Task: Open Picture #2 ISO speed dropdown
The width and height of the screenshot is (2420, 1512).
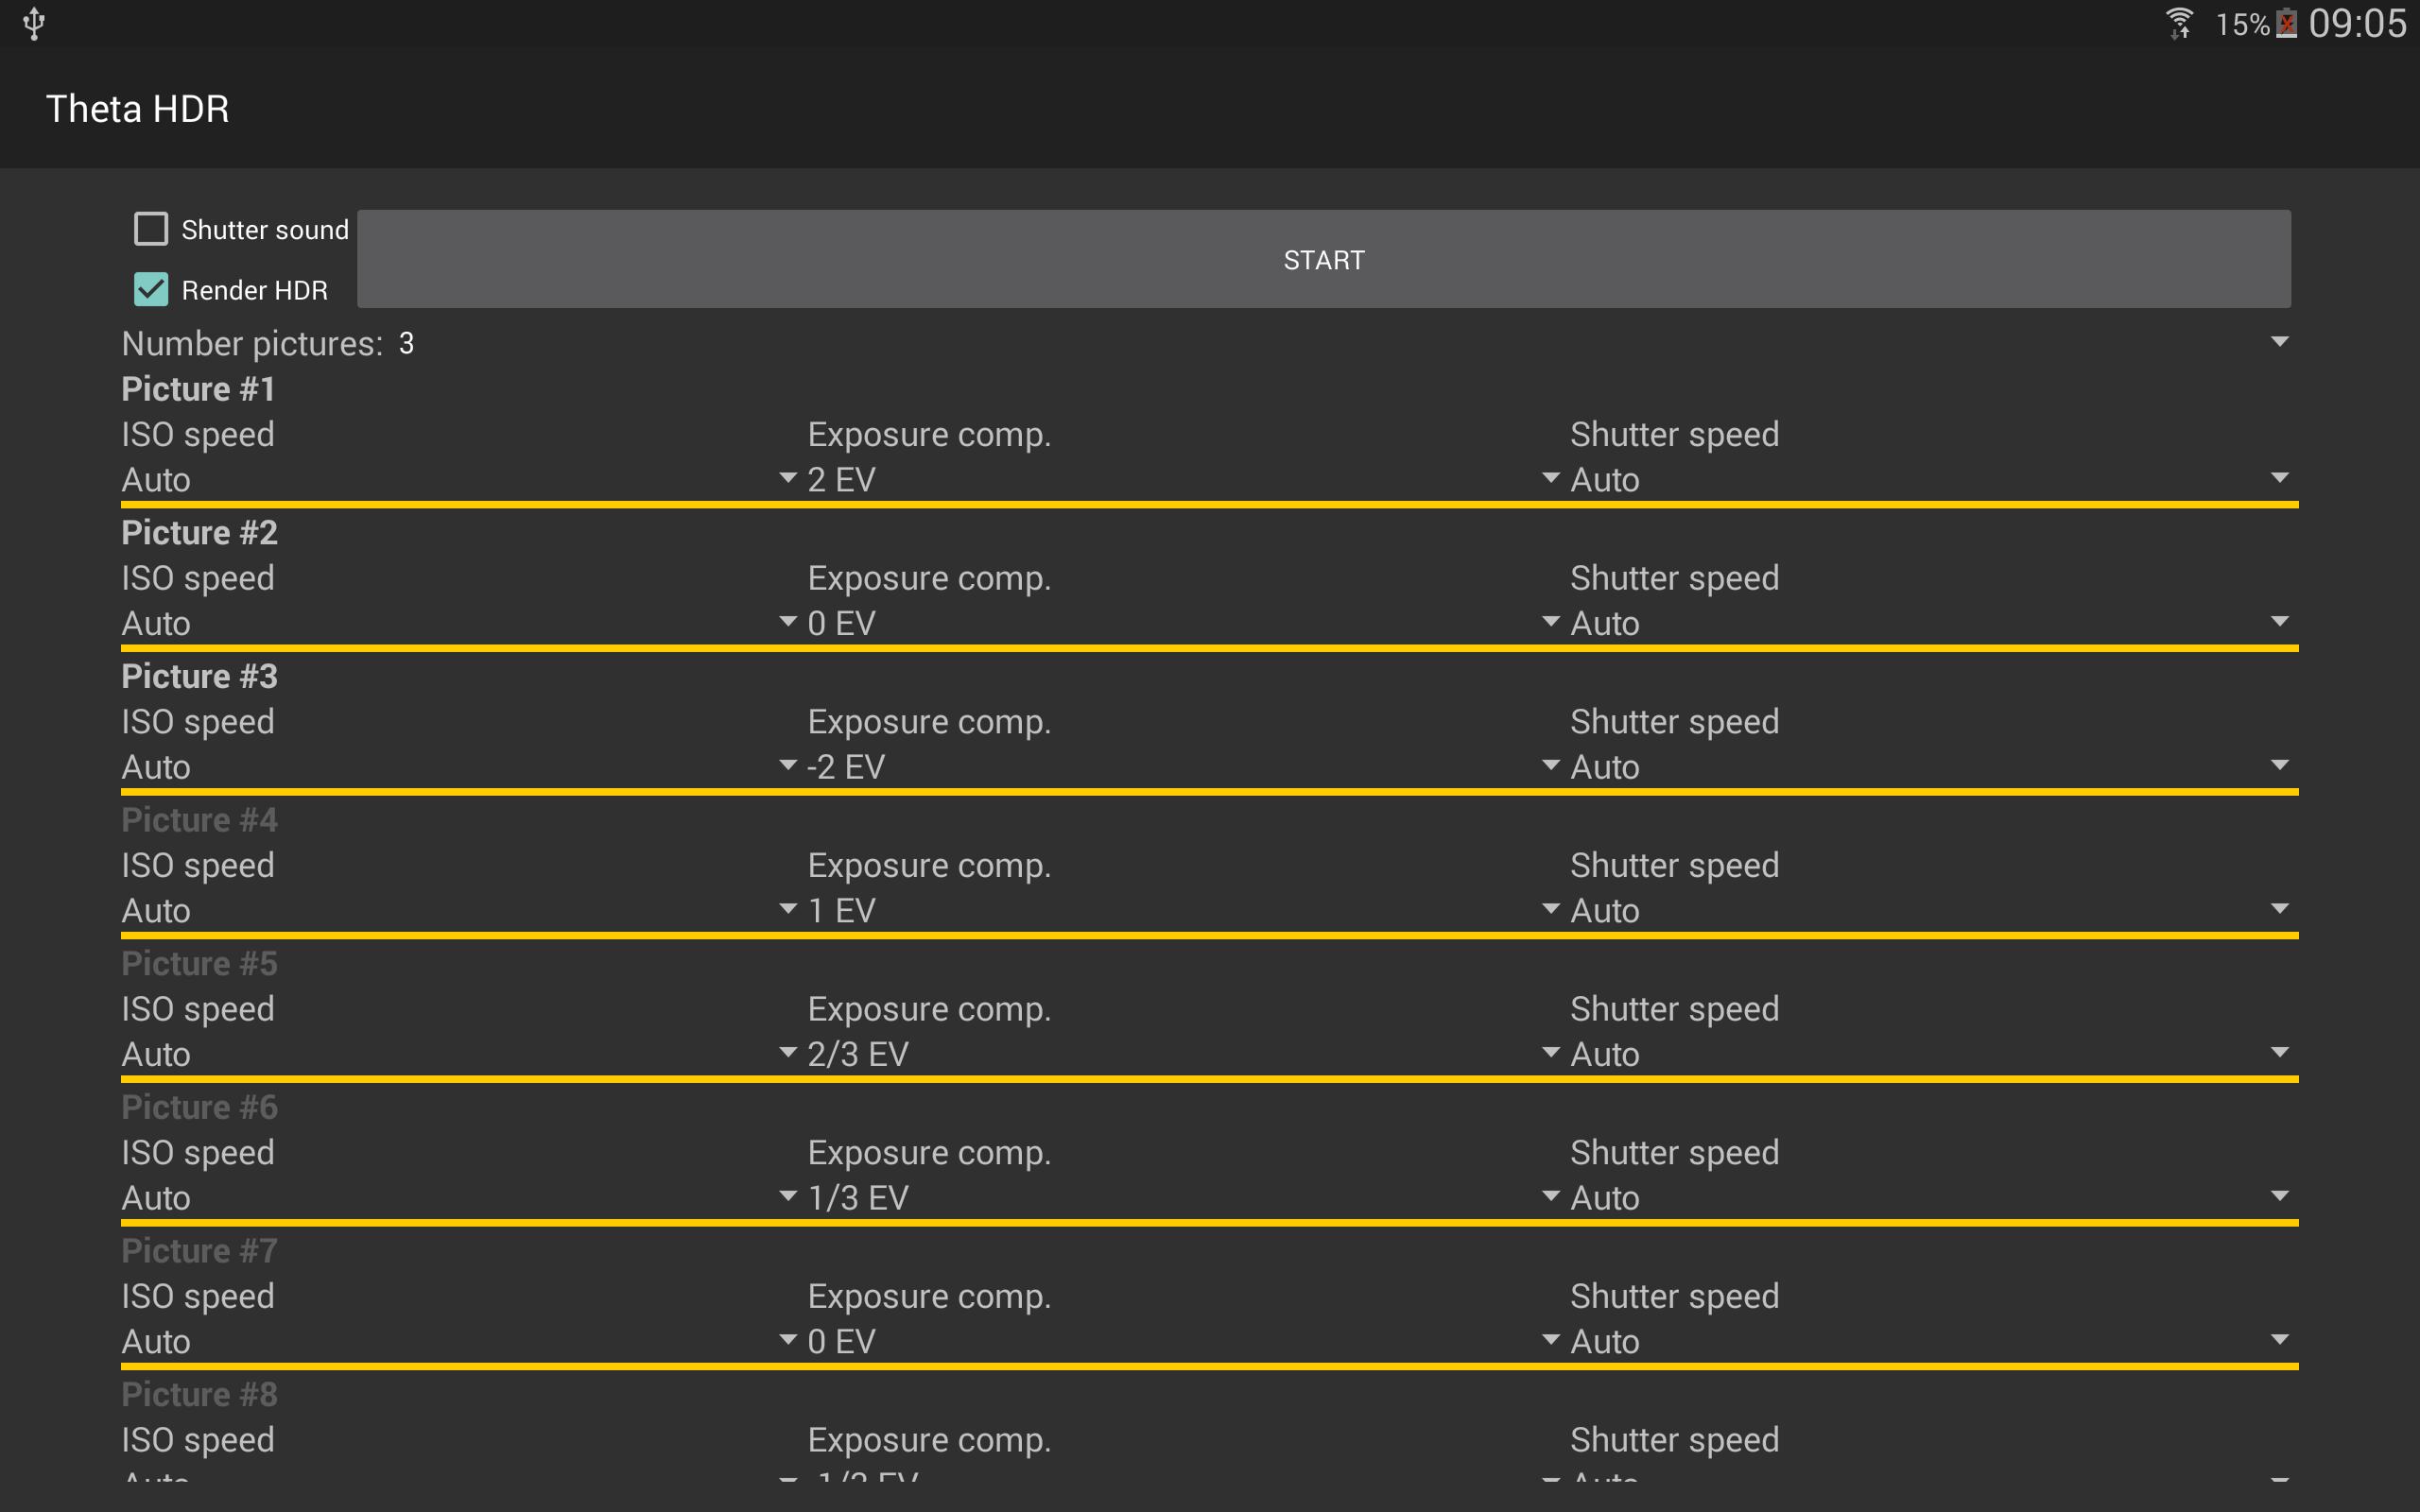Action: [x=460, y=624]
